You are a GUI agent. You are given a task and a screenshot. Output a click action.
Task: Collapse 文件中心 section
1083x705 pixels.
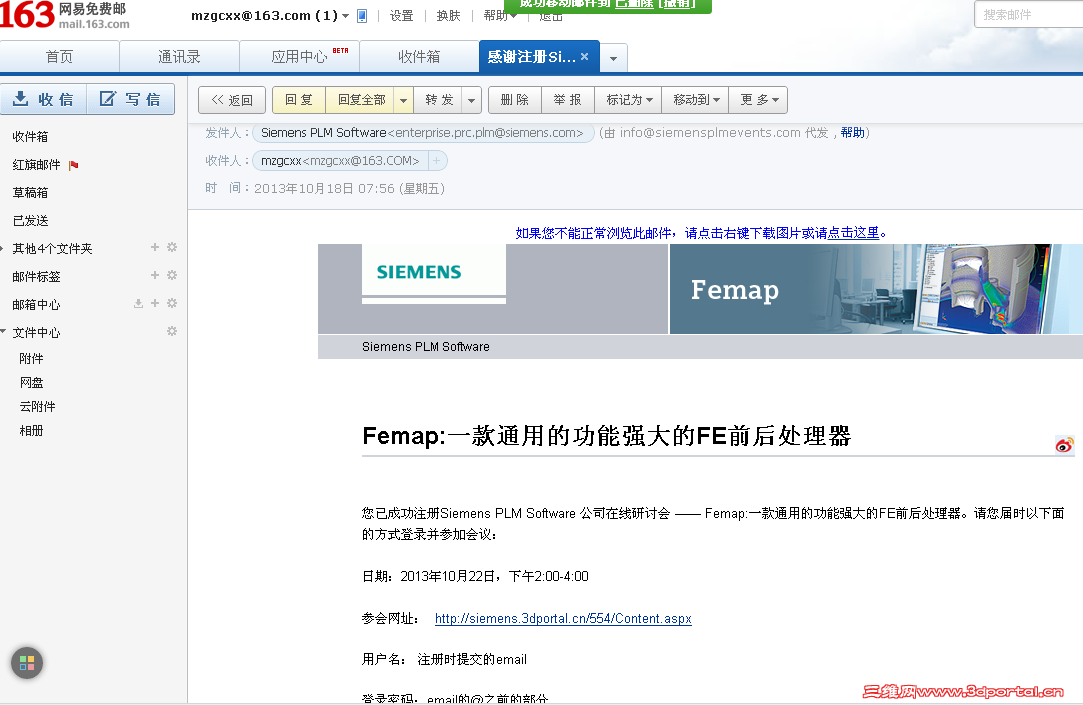pos(3,332)
